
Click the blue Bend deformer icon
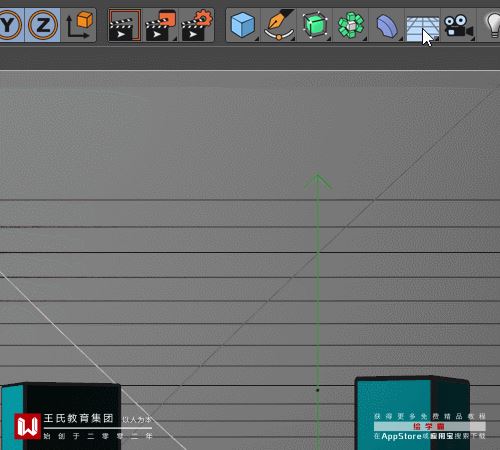(x=387, y=25)
